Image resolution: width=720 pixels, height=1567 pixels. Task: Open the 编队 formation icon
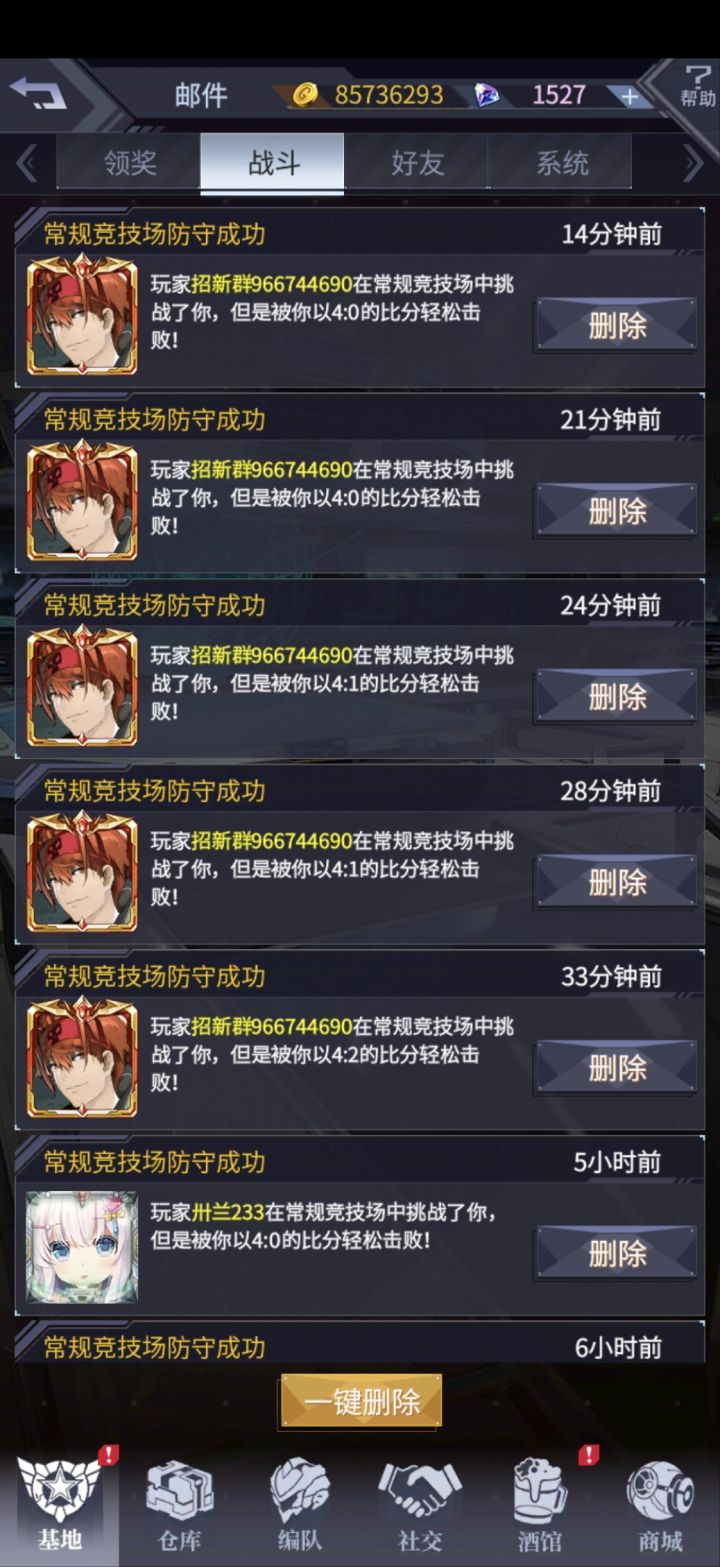pos(300,1502)
